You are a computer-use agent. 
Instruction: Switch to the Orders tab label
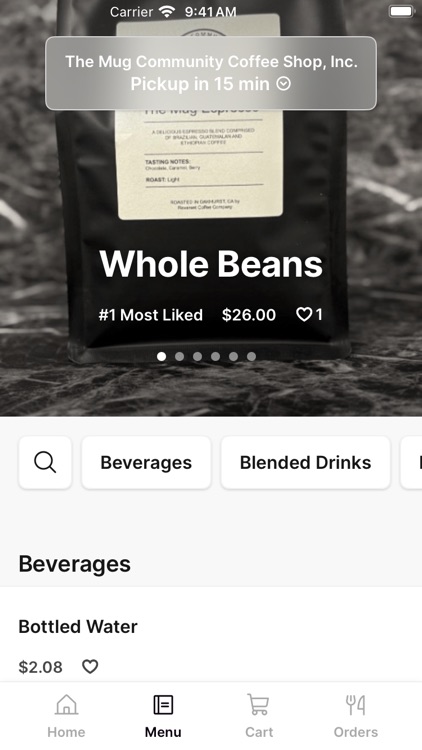coord(355,732)
